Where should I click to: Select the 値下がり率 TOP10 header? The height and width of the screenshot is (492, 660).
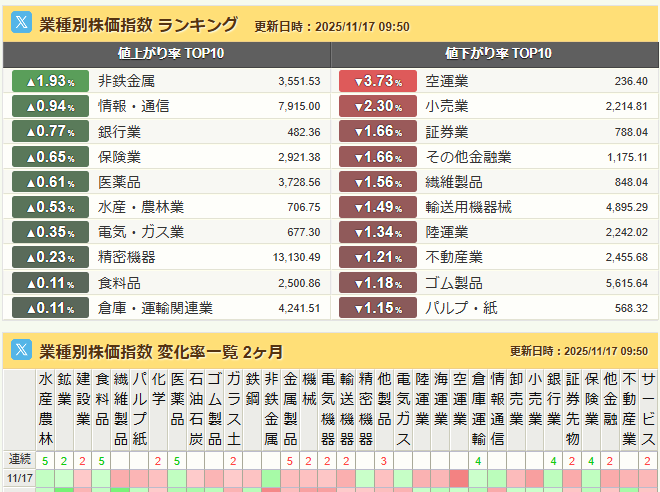point(497,54)
